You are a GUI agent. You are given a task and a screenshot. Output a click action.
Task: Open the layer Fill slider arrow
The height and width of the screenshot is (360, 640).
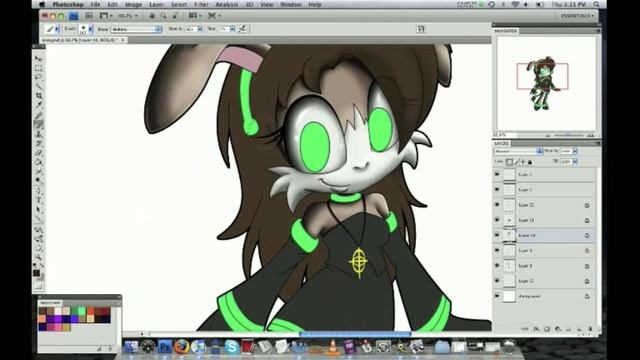575,162
